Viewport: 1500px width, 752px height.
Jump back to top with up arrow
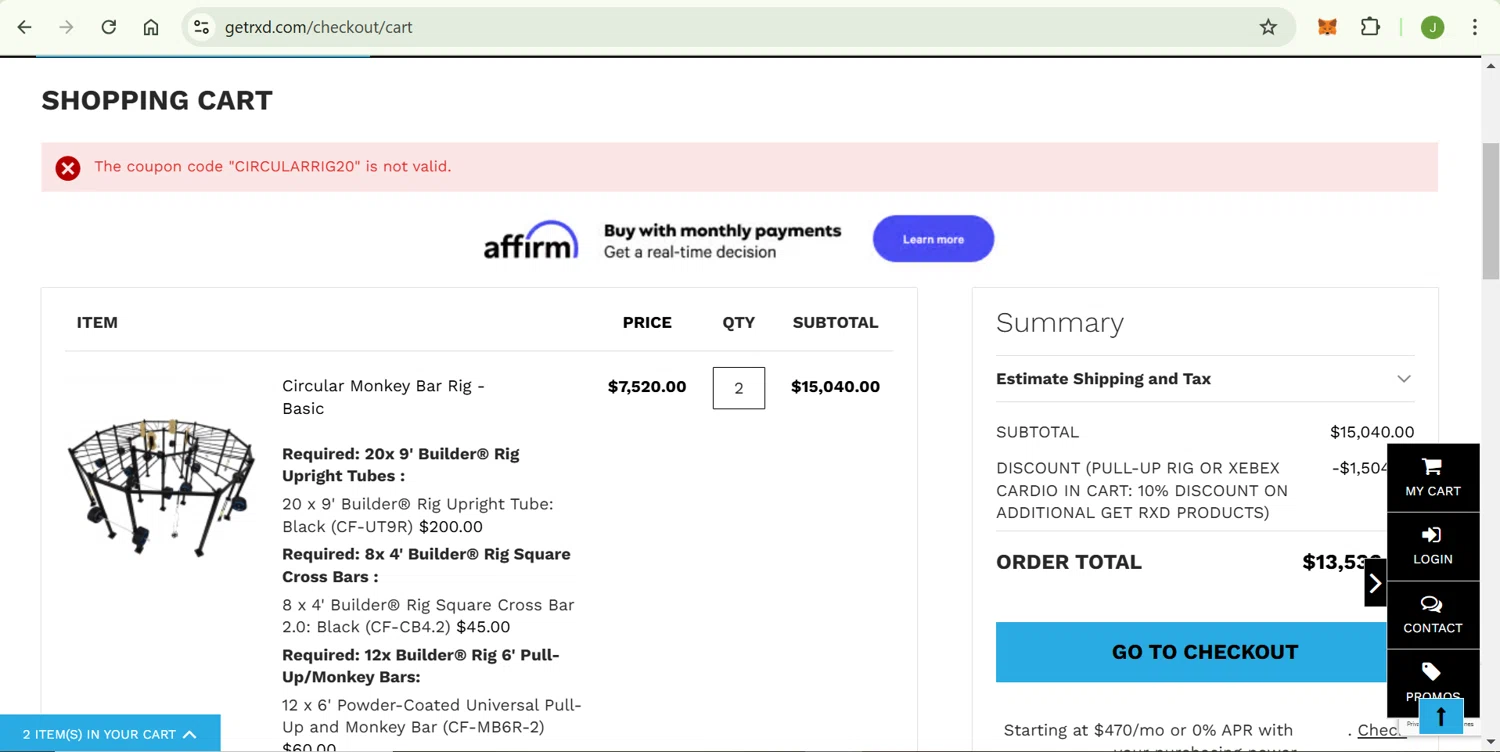point(1441,716)
